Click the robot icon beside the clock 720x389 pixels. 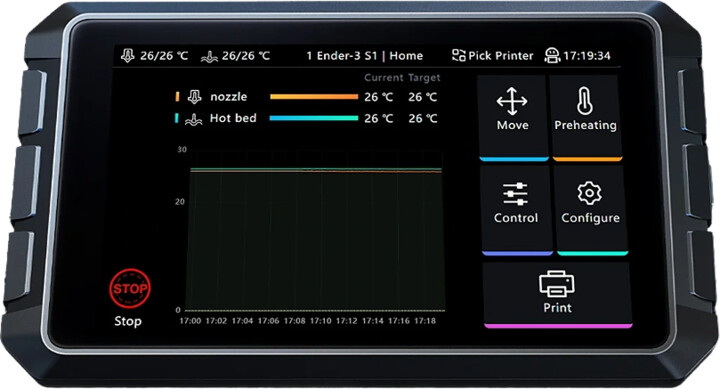point(551,56)
